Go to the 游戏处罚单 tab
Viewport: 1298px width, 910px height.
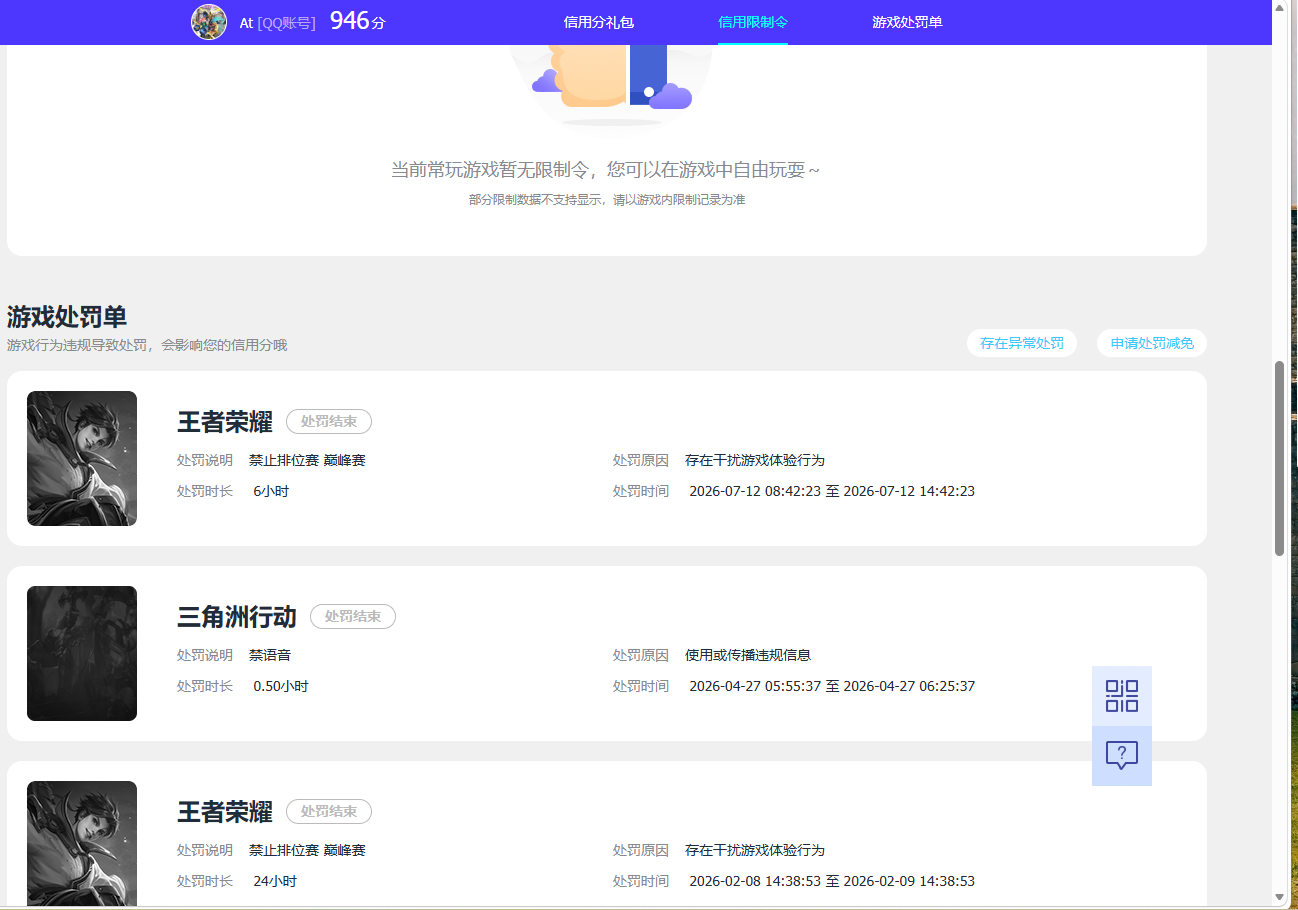907,22
